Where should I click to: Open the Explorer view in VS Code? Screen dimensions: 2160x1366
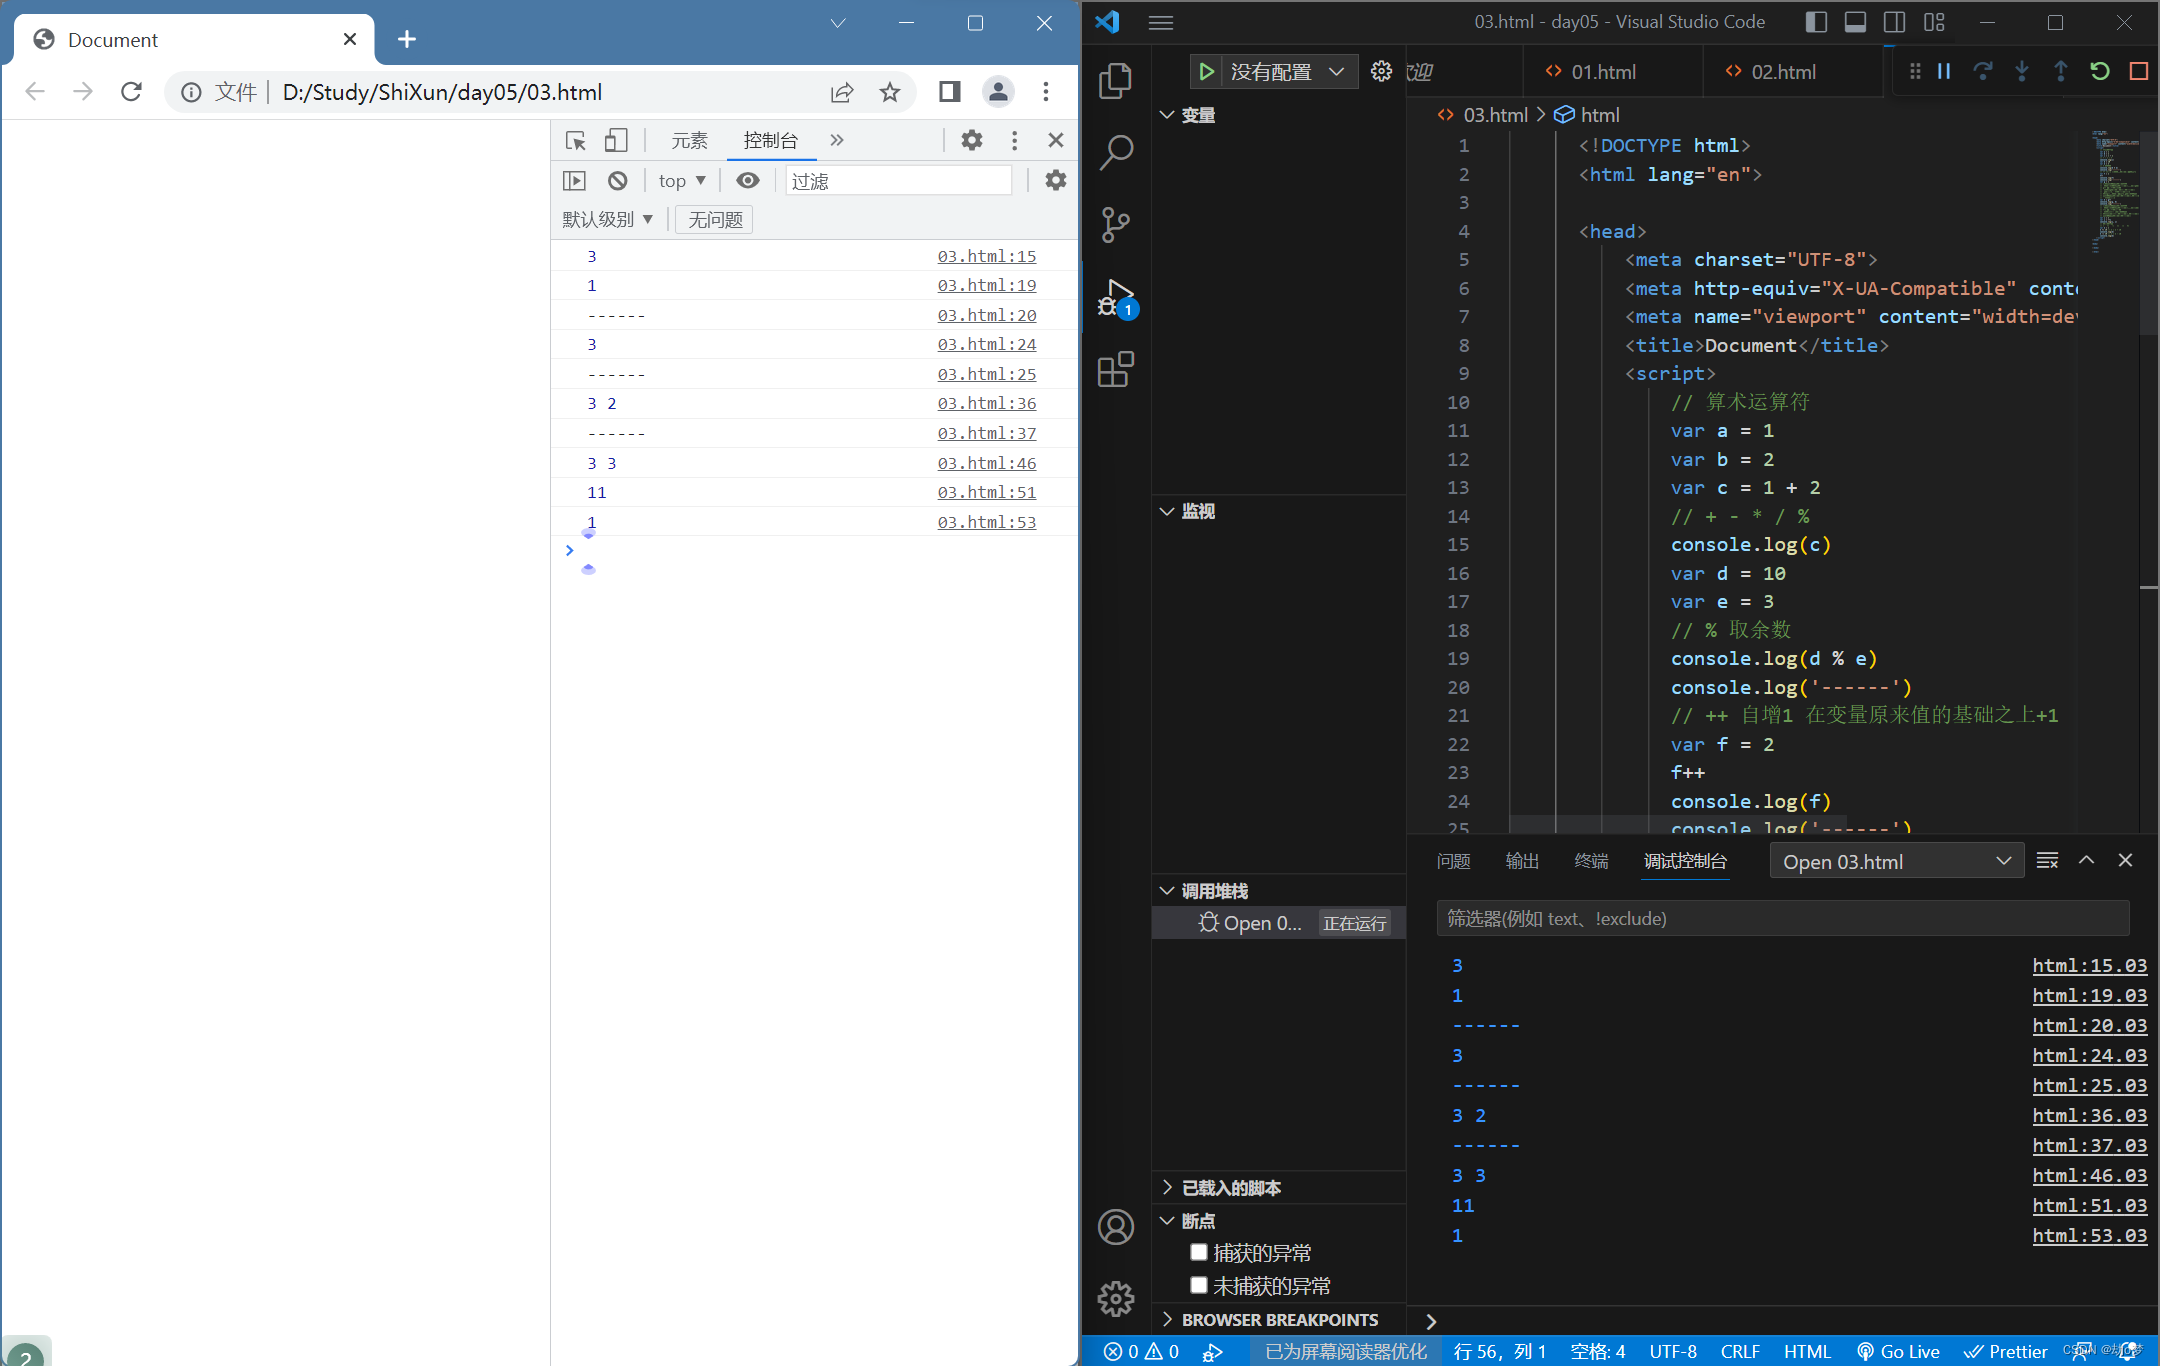pos(1115,80)
